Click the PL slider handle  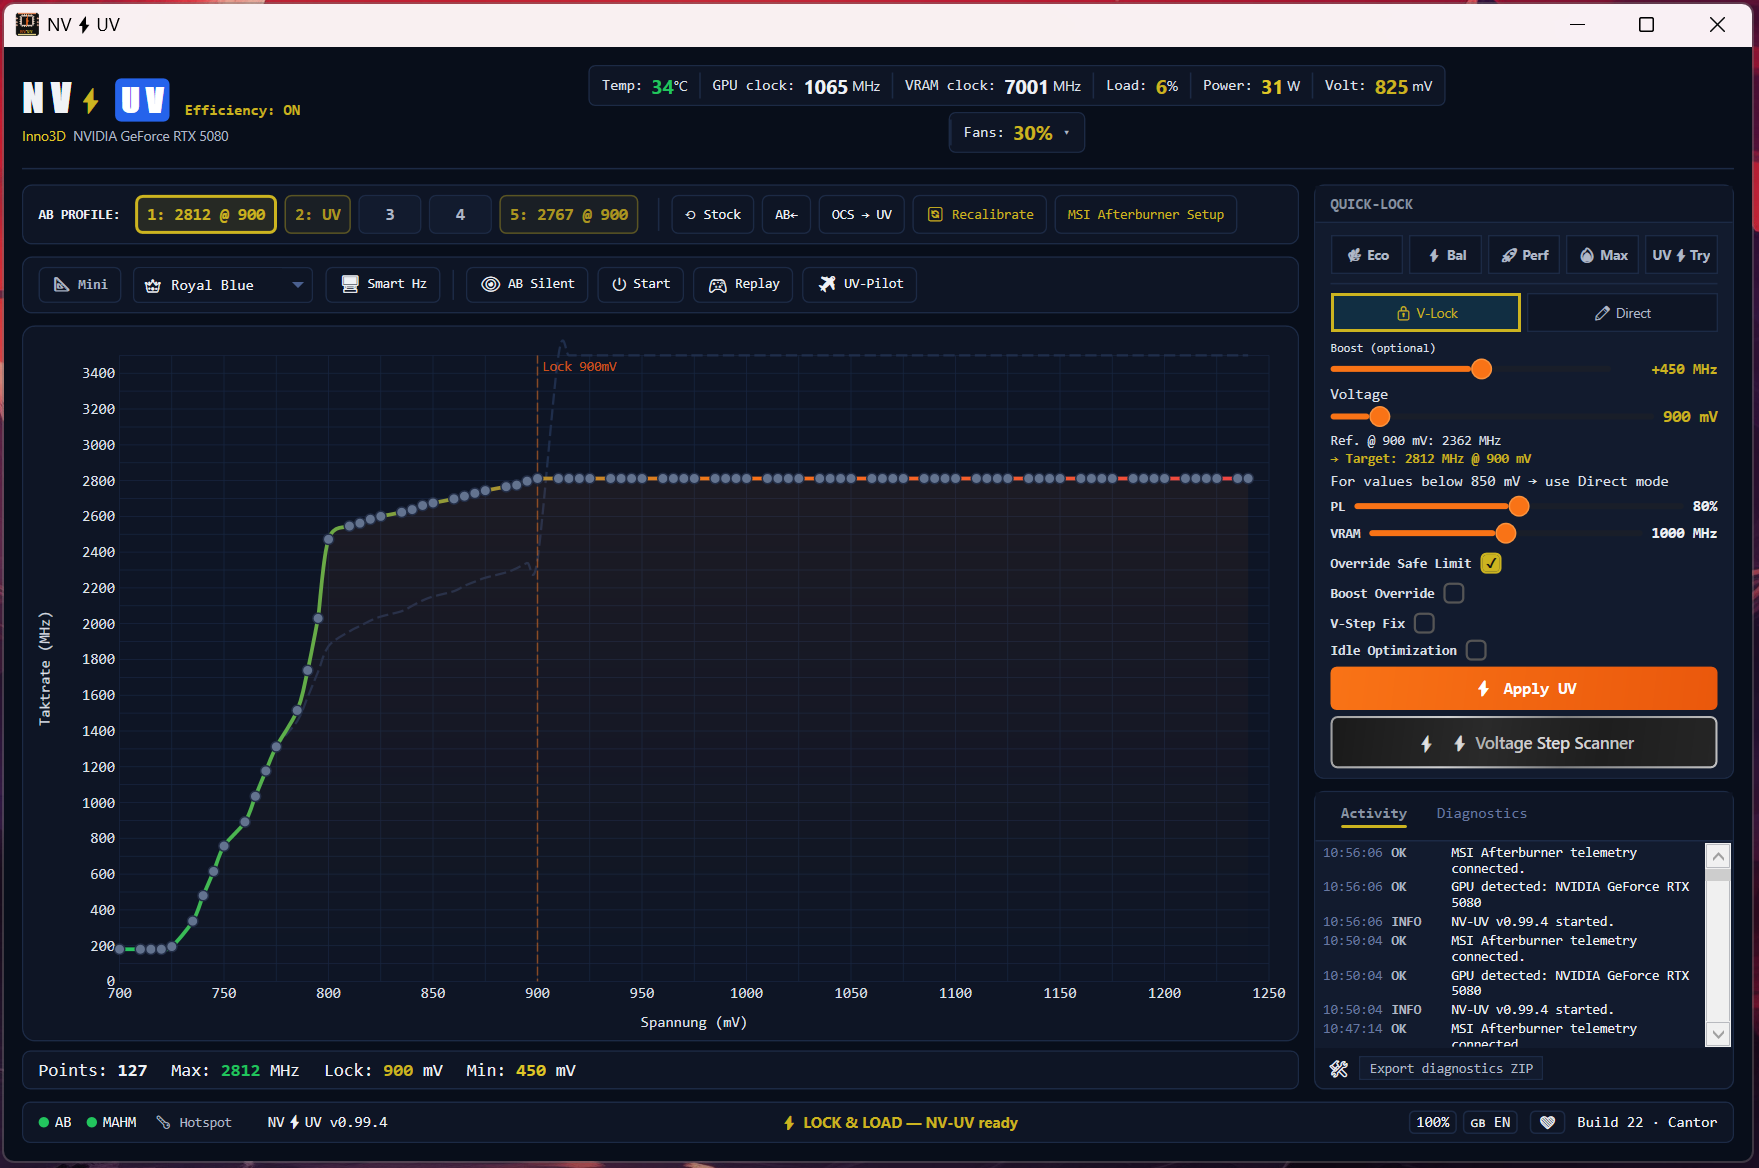pyautogui.click(x=1519, y=507)
